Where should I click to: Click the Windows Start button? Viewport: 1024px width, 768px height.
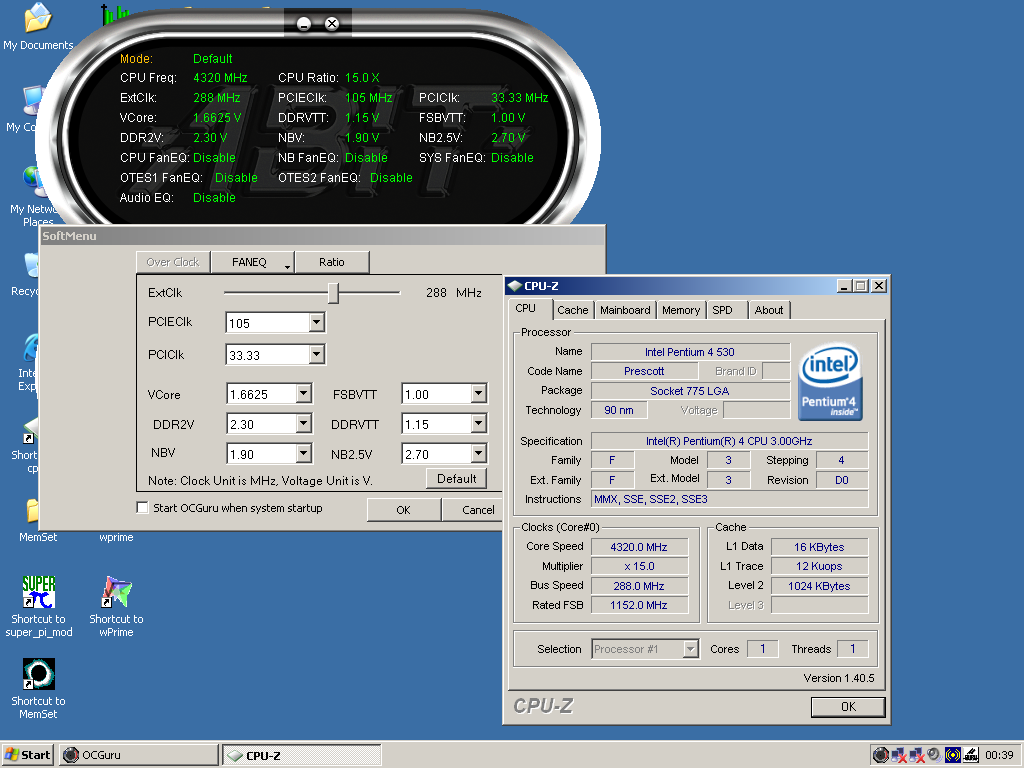pos(27,755)
